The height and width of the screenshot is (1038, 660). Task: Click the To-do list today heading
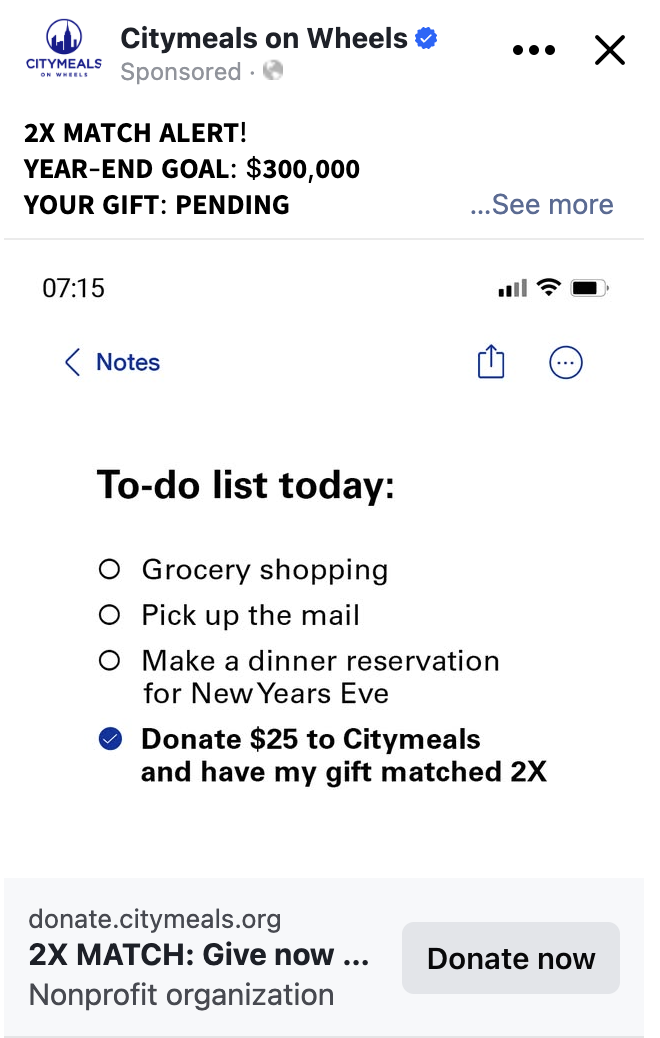[x=245, y=485]
